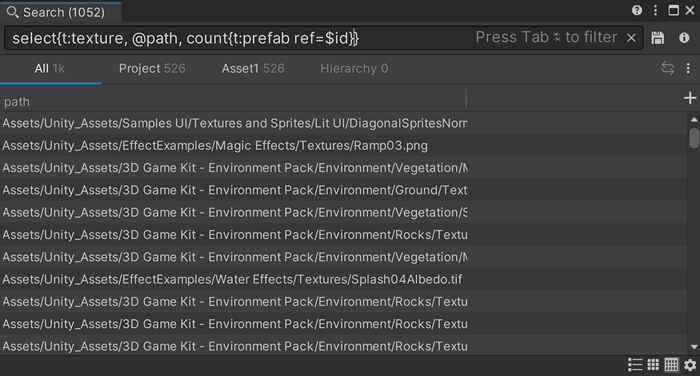Click the scrollbar down arrow
The image size is (700, 376).
pyautogui.click(x=694, y=347)
